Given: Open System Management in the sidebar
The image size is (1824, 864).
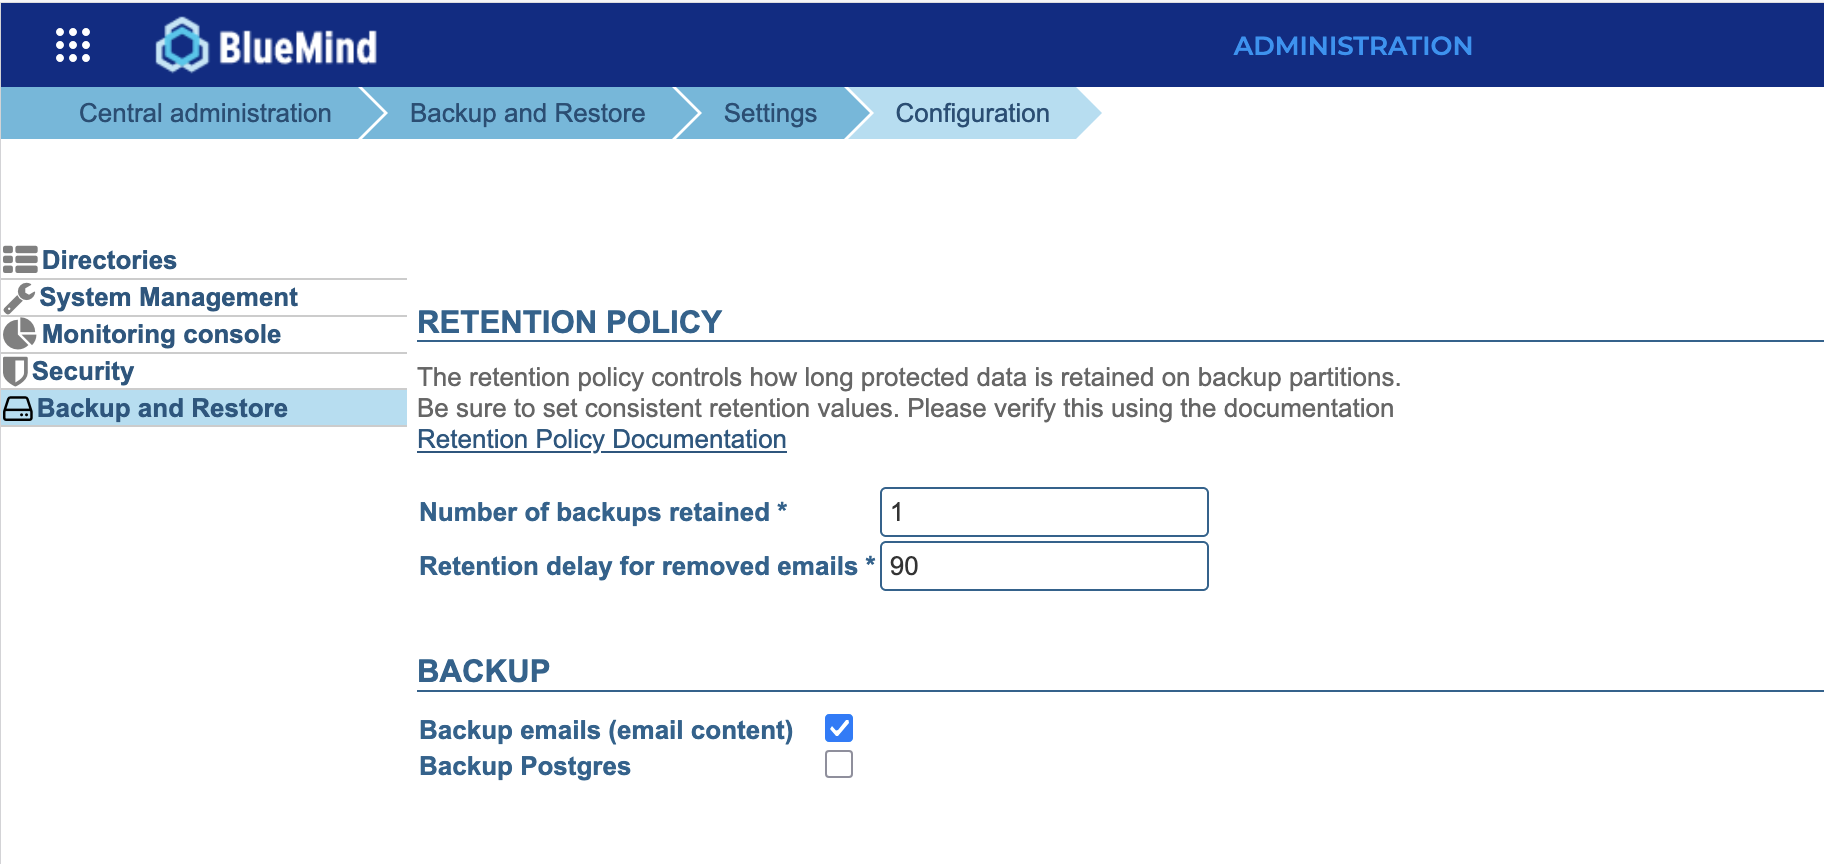Looking at the screenshot, I should (x=168, y=298).
